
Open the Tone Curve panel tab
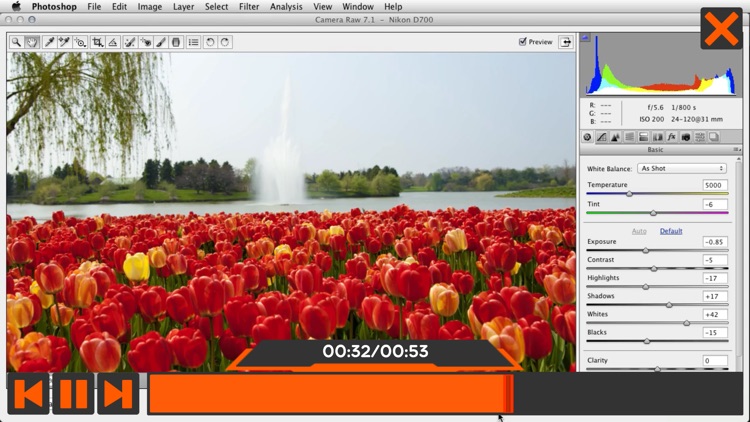tap(601, 137)
